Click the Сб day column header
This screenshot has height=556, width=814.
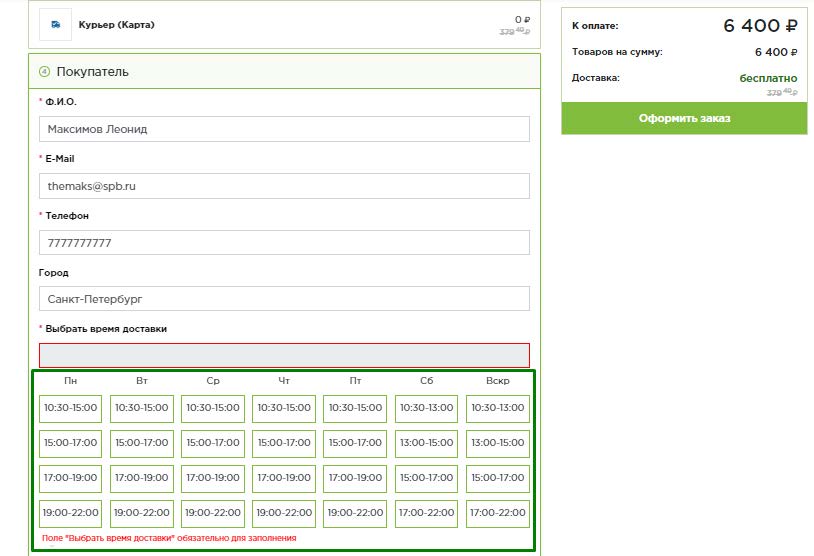427,381
